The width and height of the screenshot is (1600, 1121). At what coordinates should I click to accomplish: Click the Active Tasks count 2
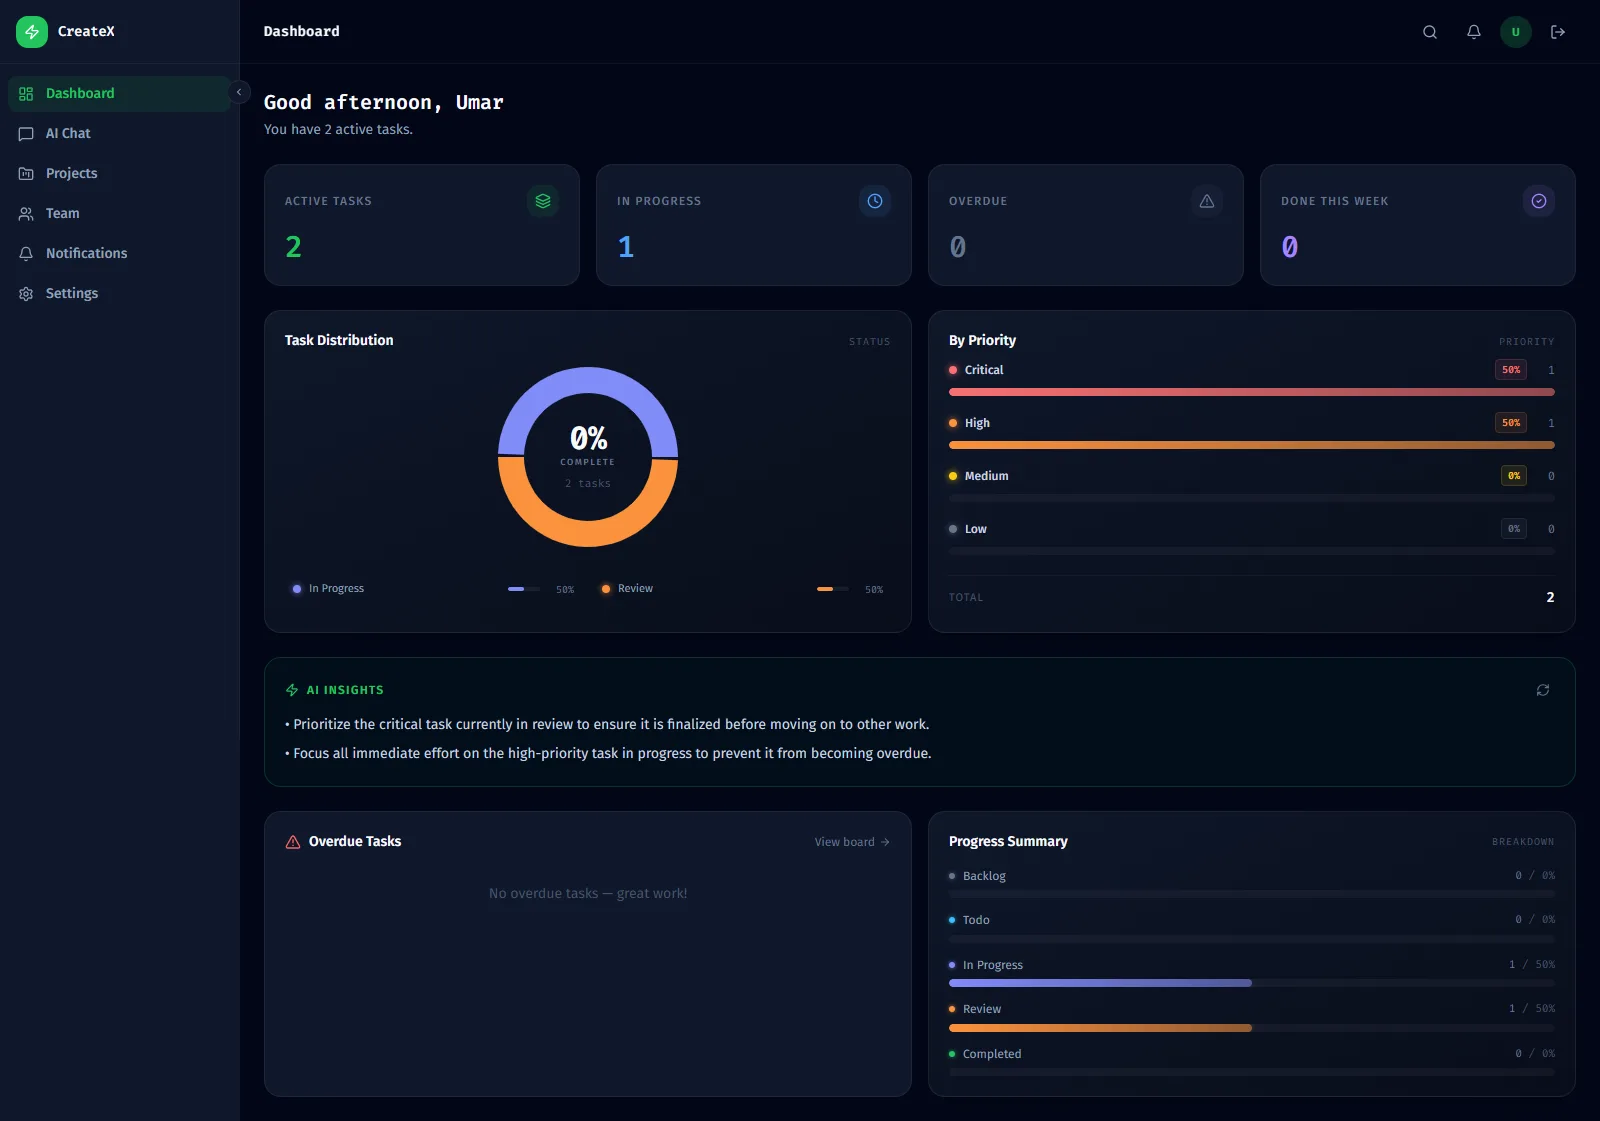tap(293, 247)
